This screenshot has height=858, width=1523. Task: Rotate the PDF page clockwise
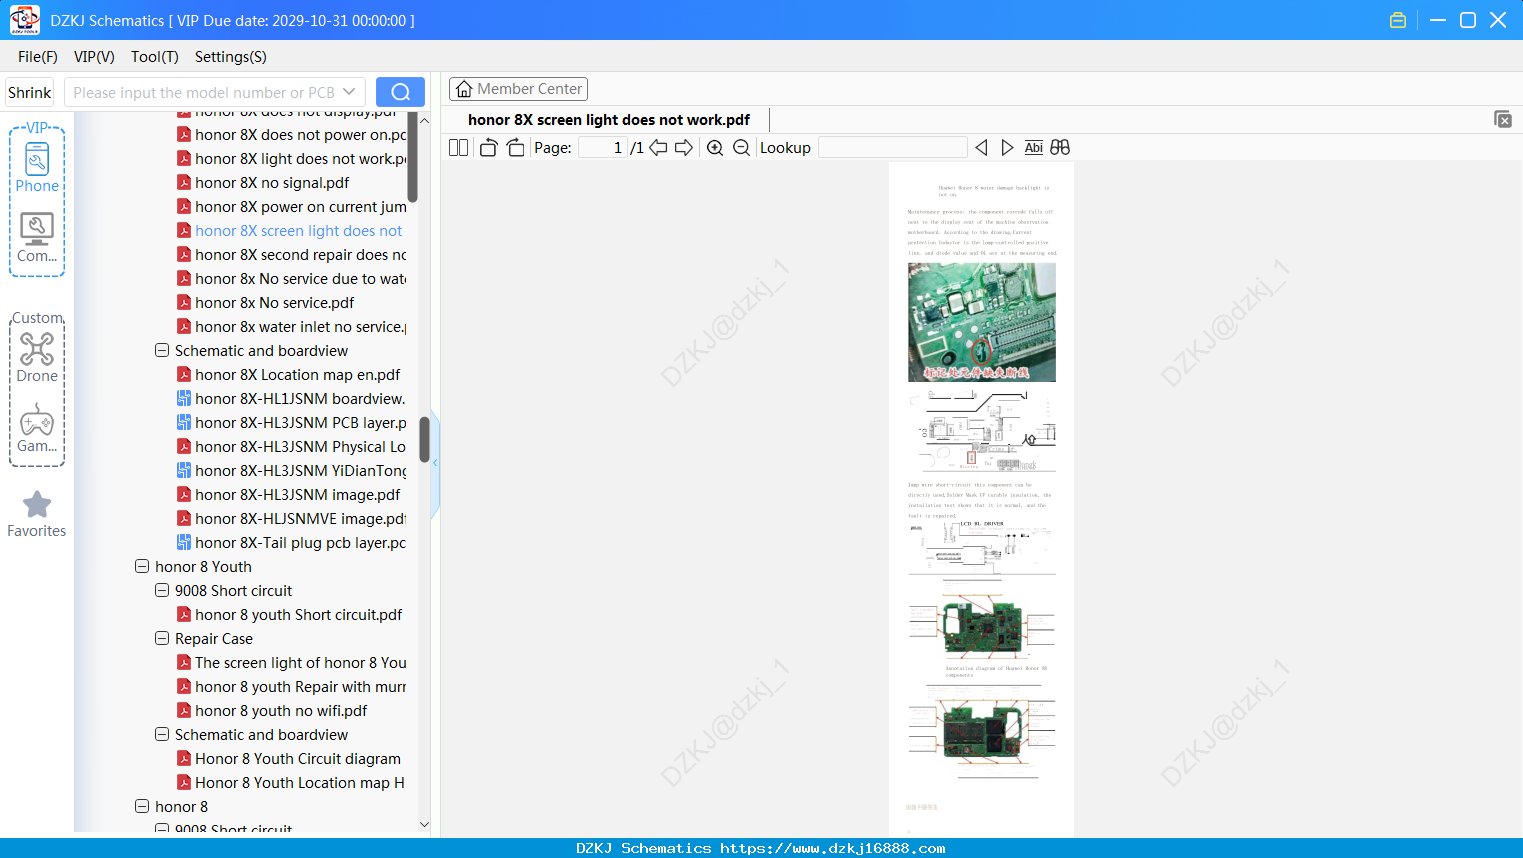coord(516,148)
